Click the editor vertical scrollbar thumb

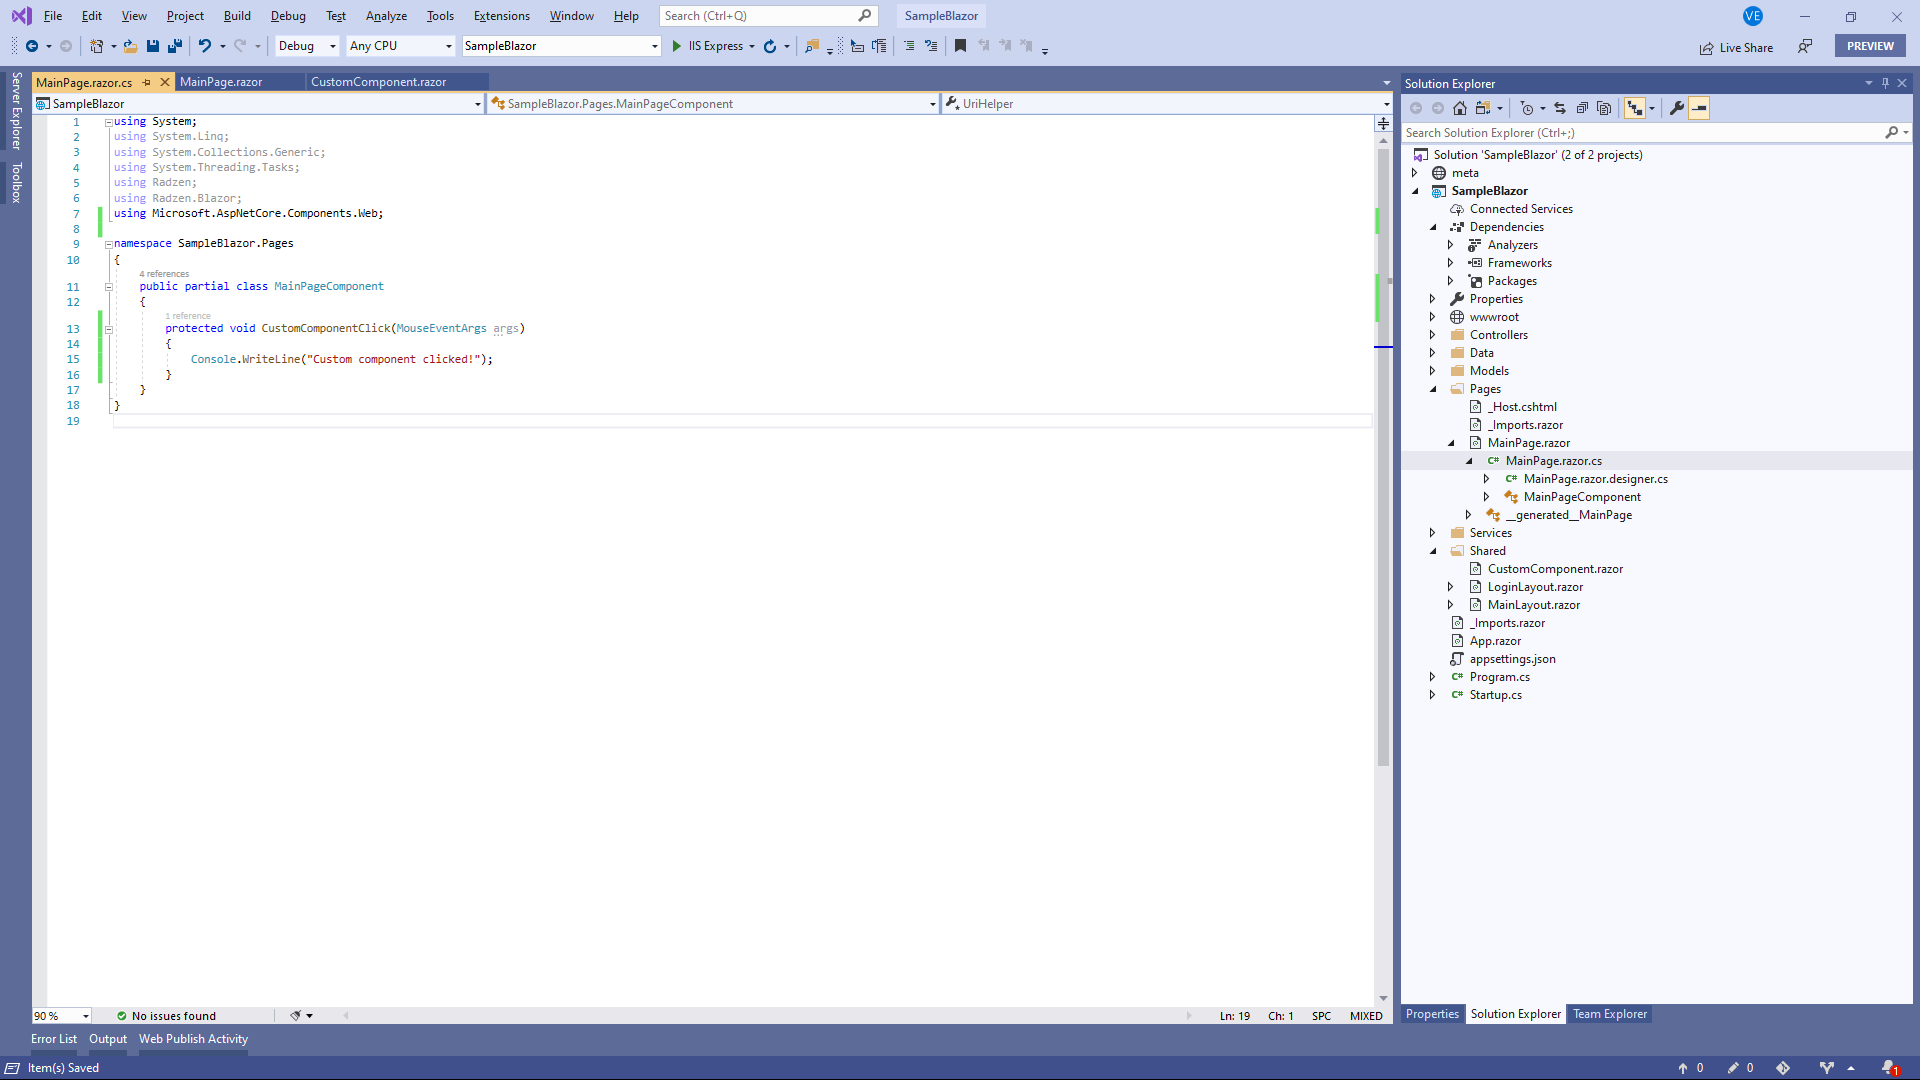coord(1383,455)
